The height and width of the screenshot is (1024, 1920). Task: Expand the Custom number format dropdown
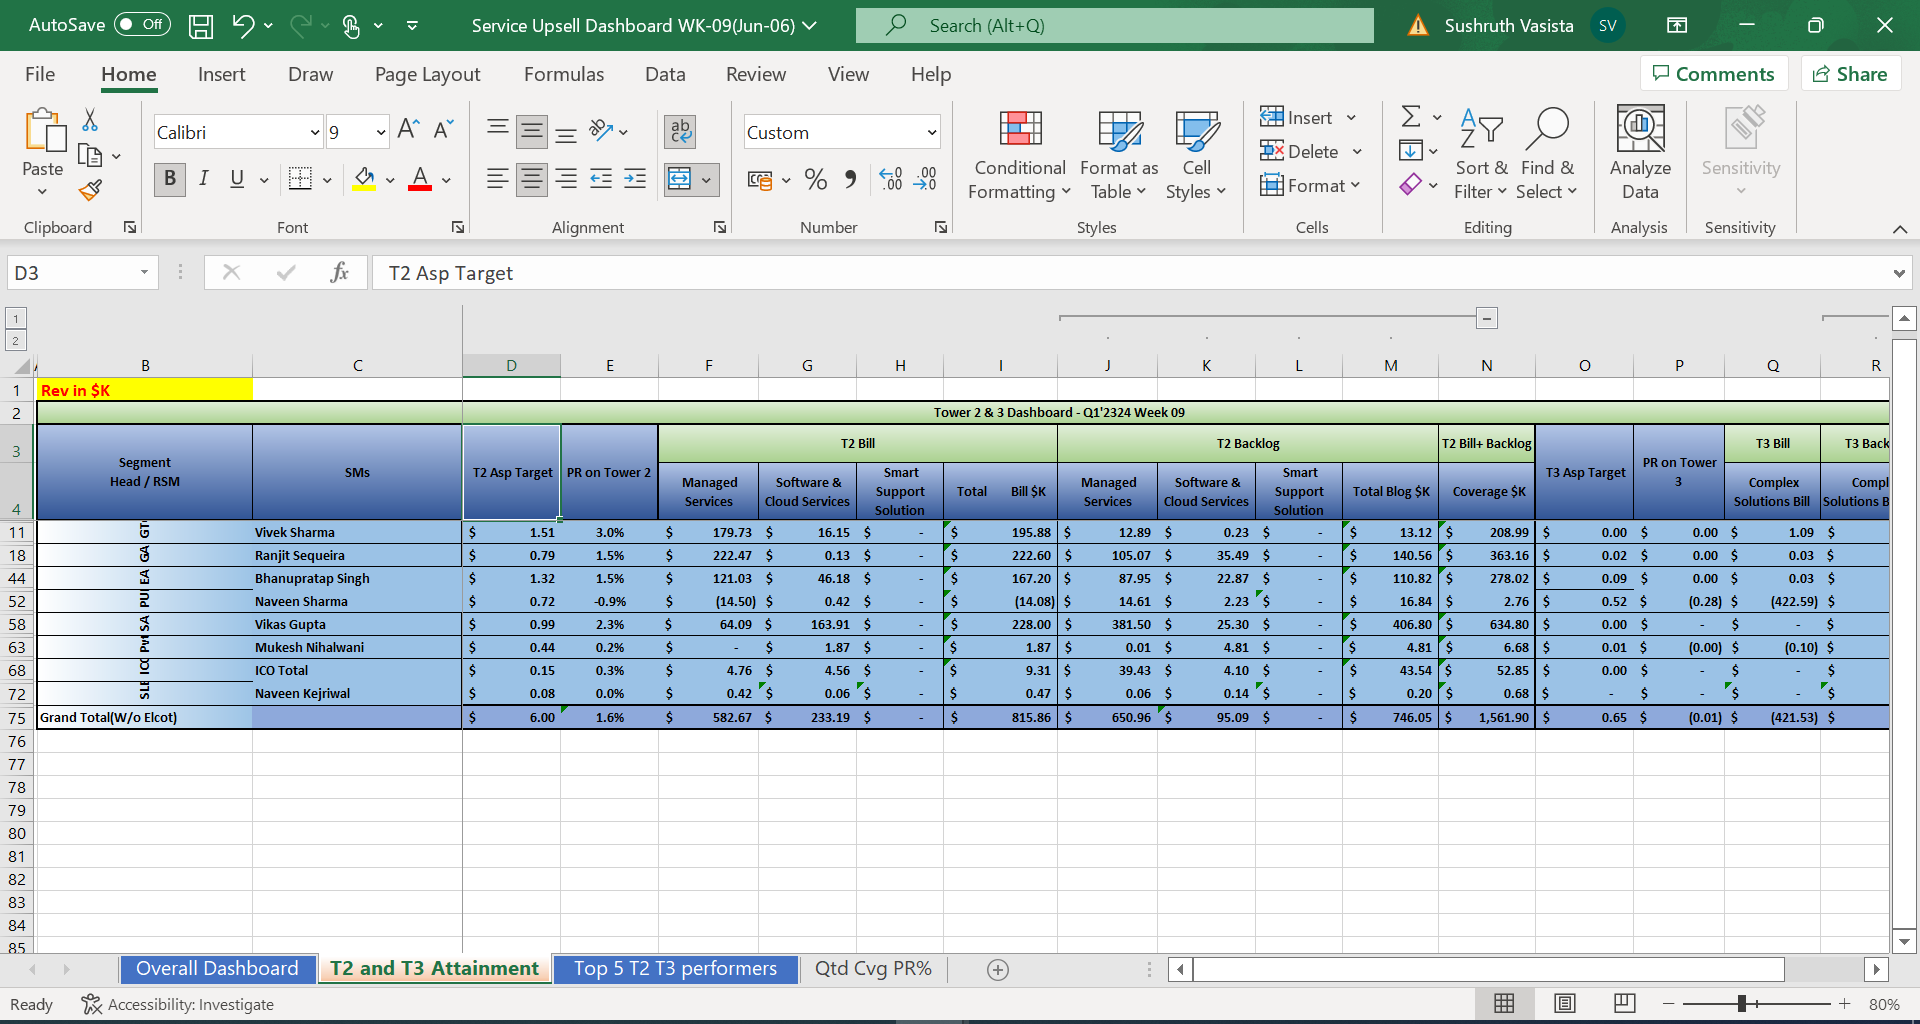point(931,132)
